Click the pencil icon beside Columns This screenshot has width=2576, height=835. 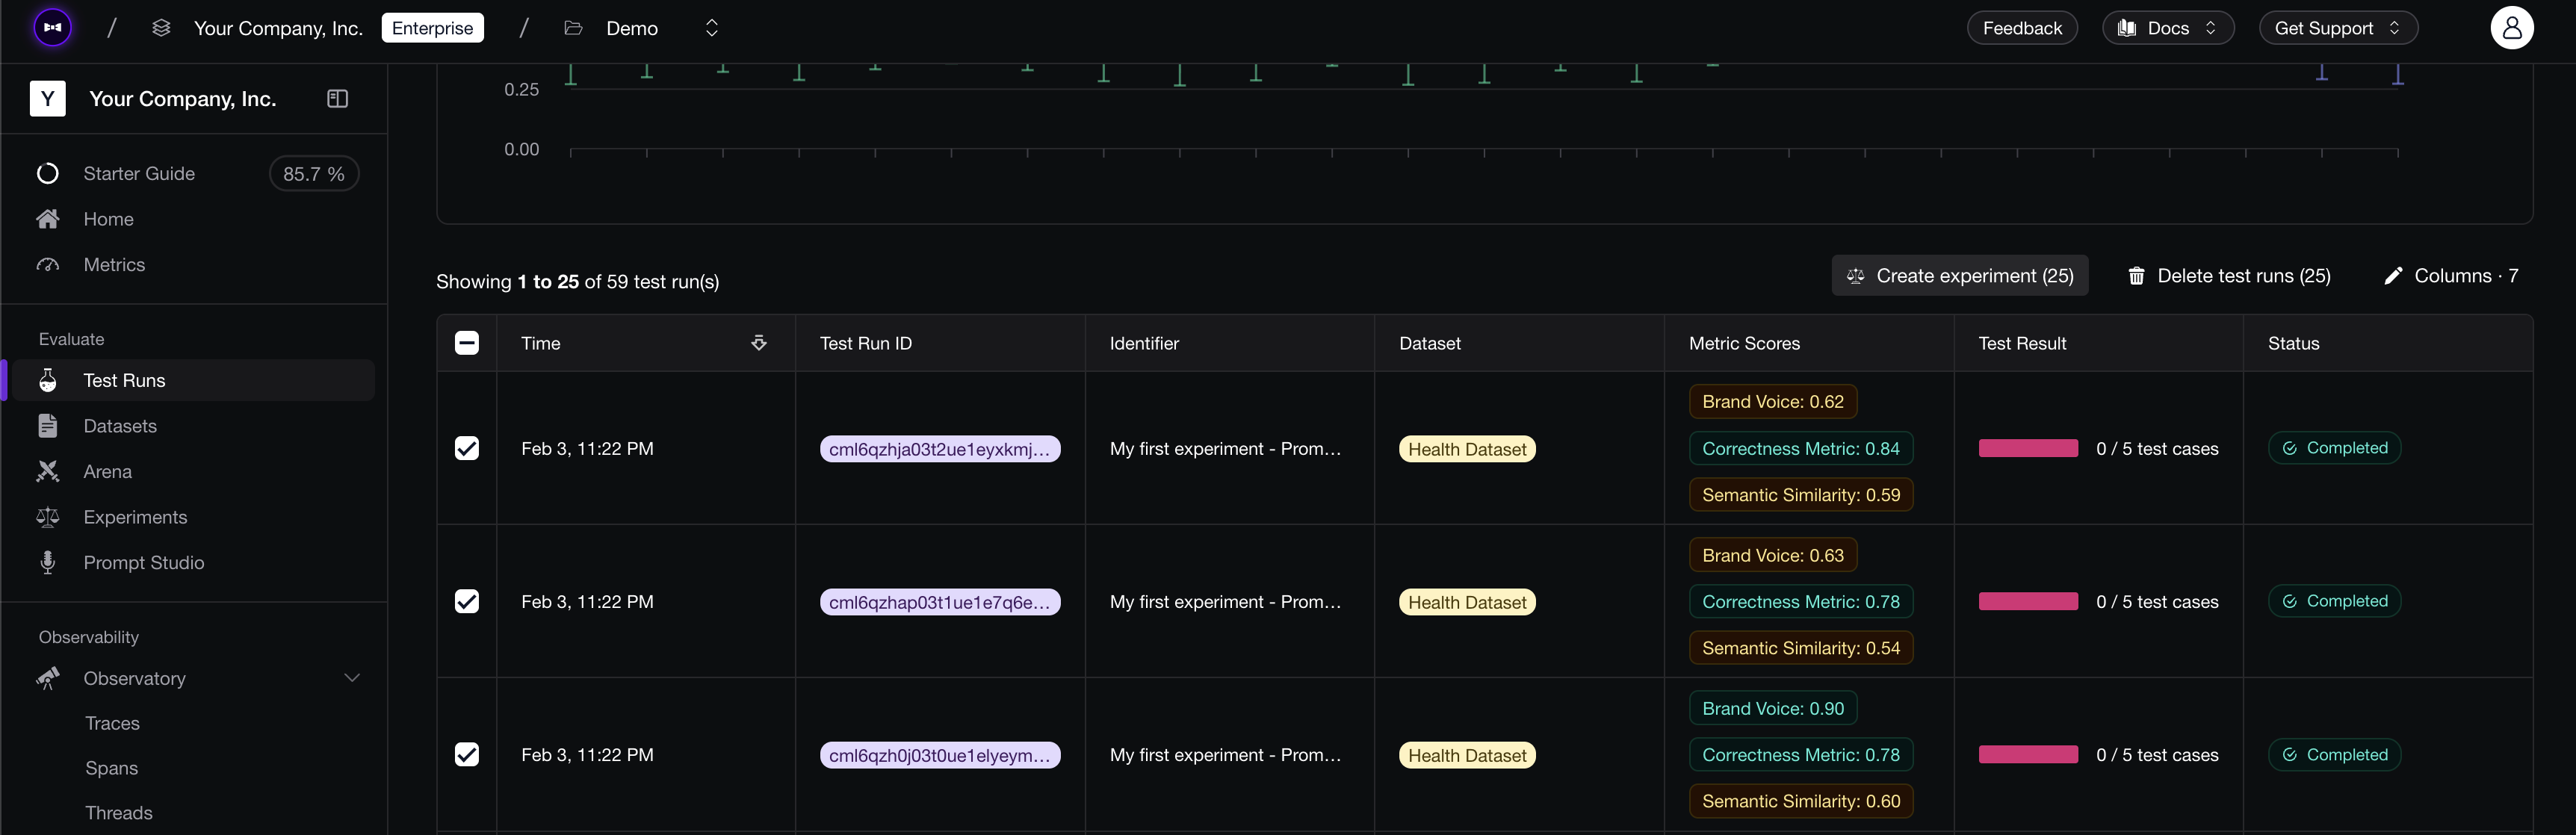click(x=2393, y=276)
